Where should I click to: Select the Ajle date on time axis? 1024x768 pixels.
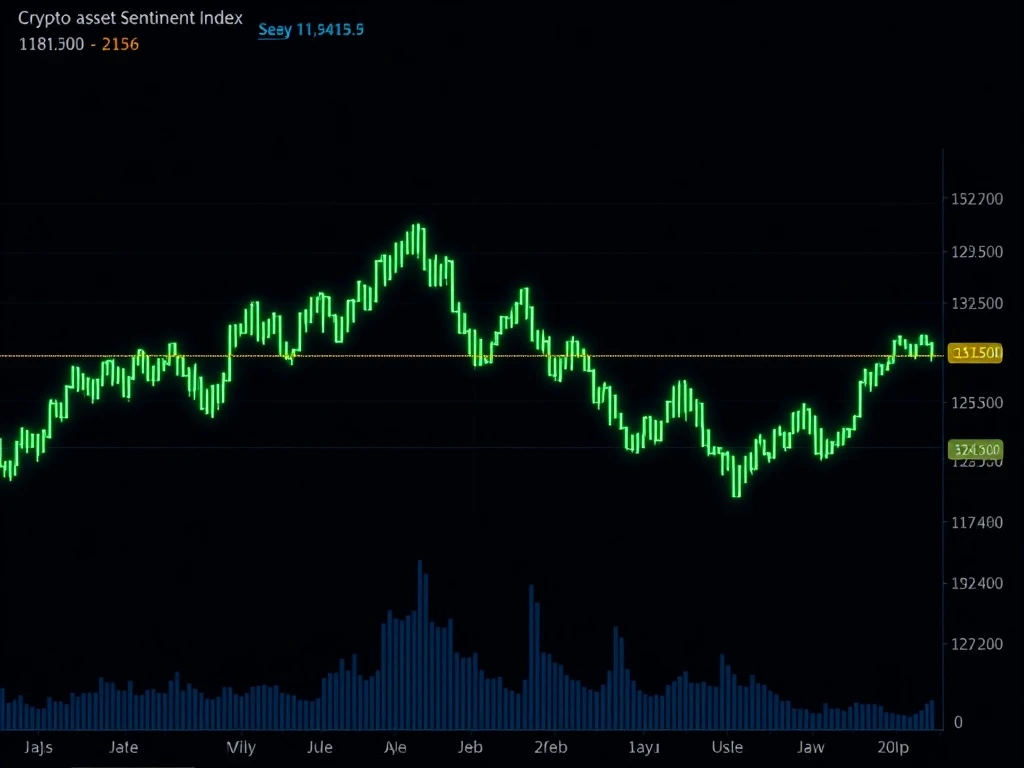pyautogui.click(x=395, y=747)
